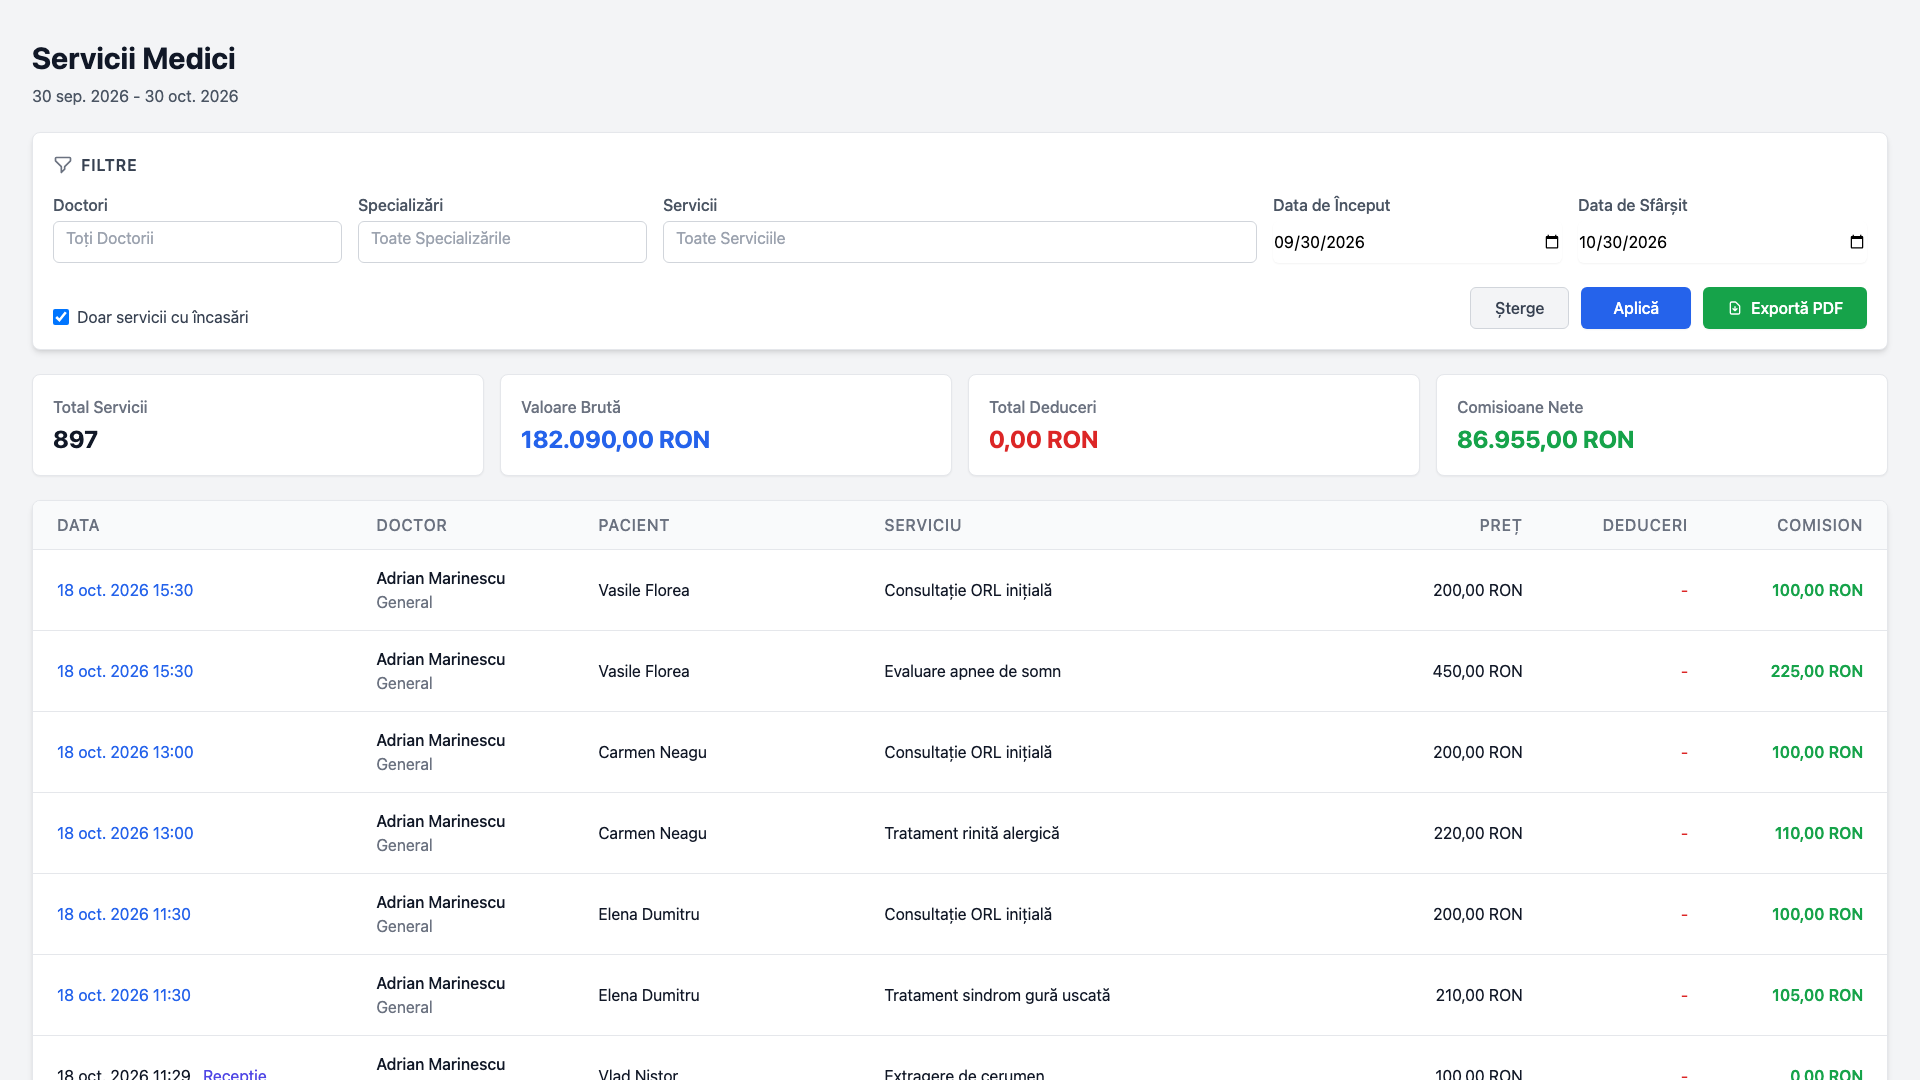Click the 225,00 RON commission cell
The width and height of the screenshot is (1920, 1080).
click(x=1816, y=671)
